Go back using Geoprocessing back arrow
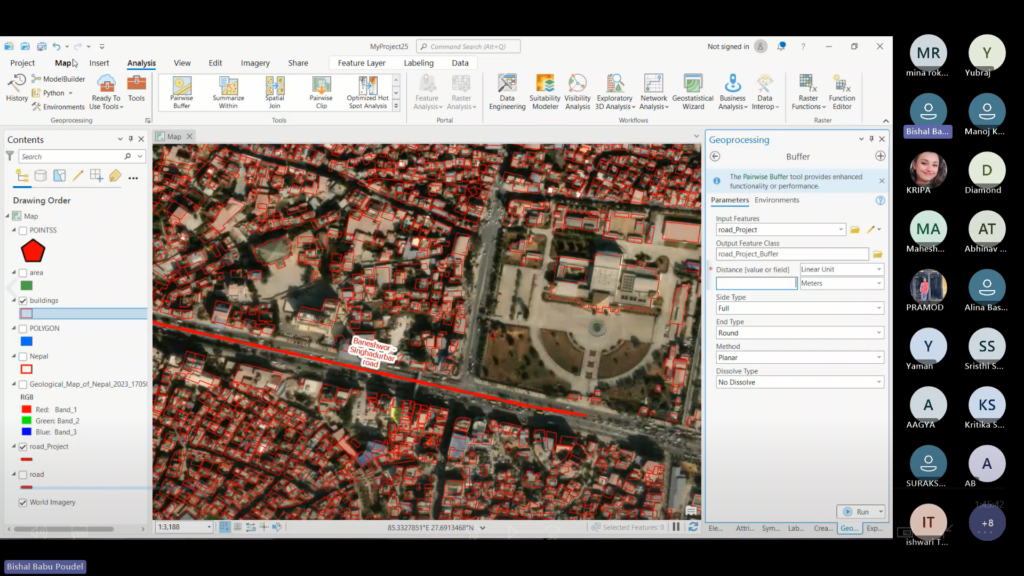The height and width of the screenshot is (576, 1024). [715, 156]
